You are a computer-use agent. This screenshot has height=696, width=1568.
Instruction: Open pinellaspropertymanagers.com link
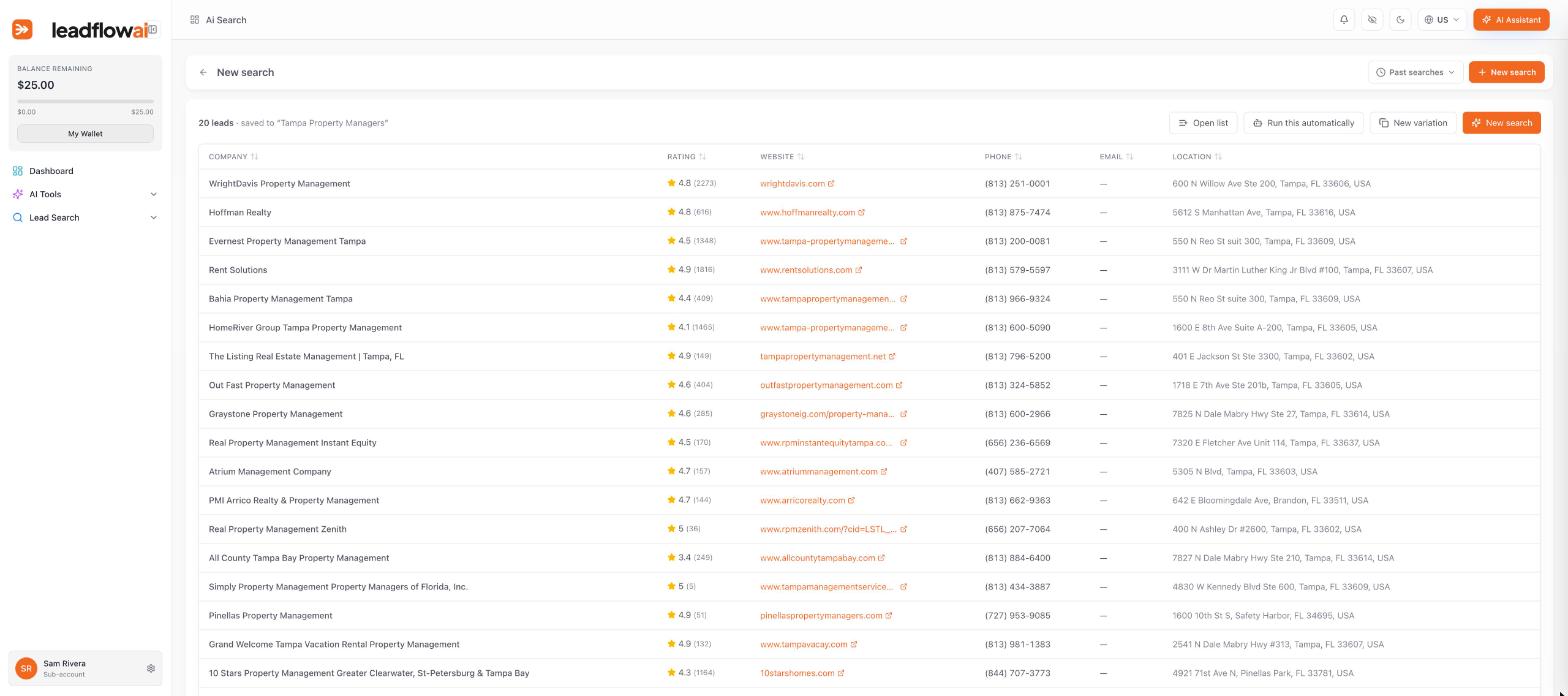[826, 616]
